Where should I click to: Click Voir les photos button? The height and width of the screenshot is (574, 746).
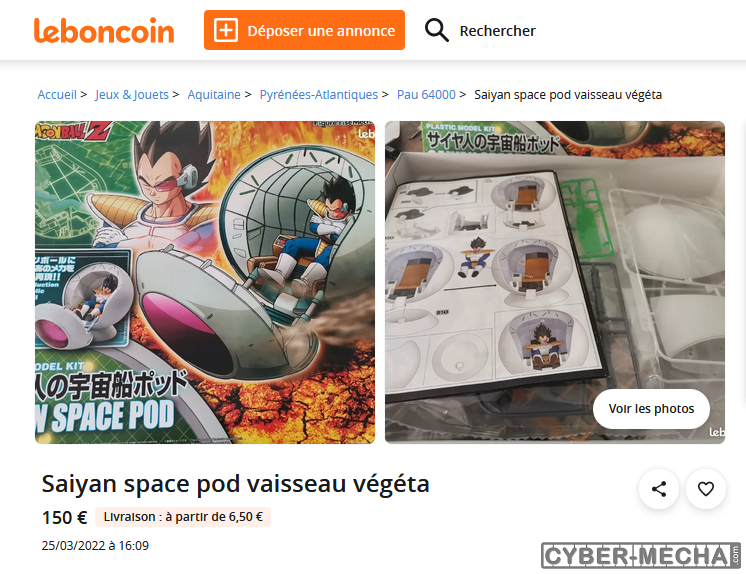point(651,409)
